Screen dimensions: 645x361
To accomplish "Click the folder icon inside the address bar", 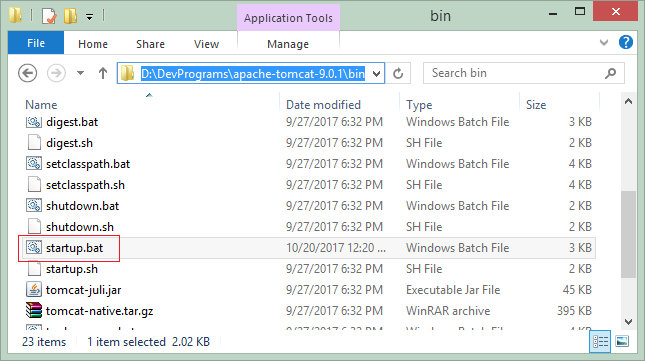I will pos(128,73).
